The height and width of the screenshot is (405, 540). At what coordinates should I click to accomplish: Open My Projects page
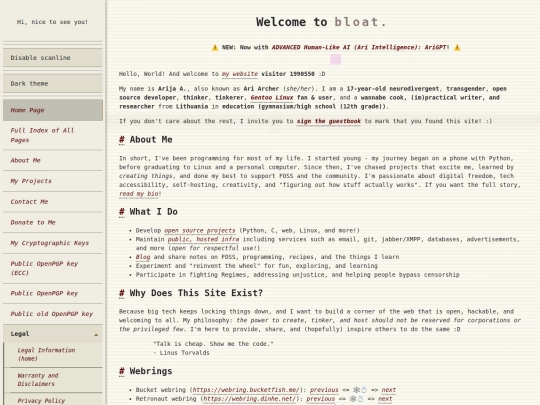(53, 181)
